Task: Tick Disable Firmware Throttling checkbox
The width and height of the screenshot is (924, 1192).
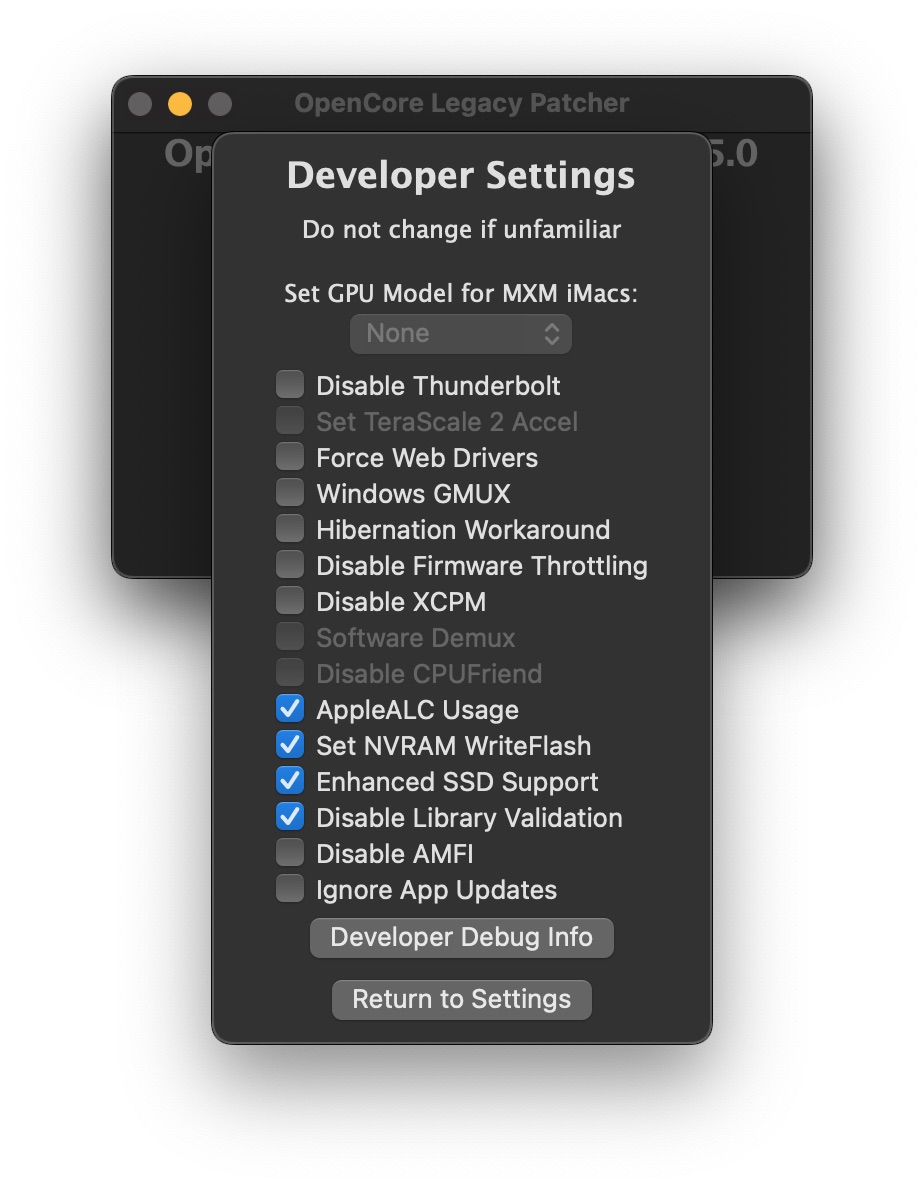Action: [290, 565]
